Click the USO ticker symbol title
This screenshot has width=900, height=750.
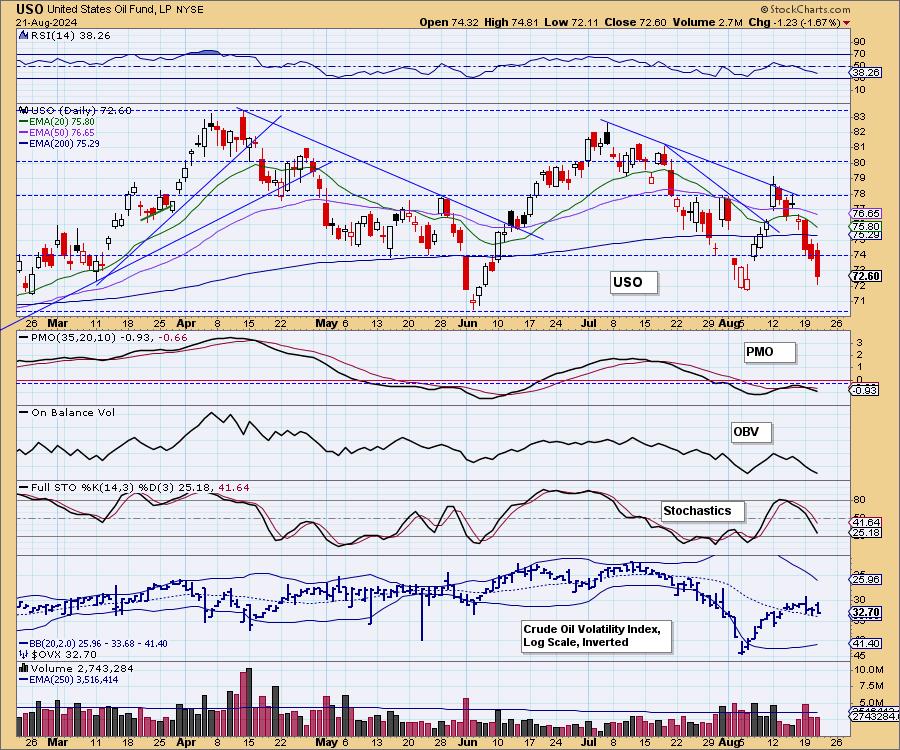click(29, 9)
